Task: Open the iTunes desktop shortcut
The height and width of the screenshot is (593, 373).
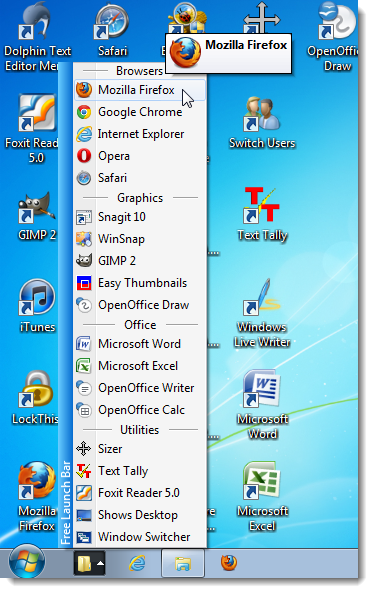Action: [x=37, y=305]
